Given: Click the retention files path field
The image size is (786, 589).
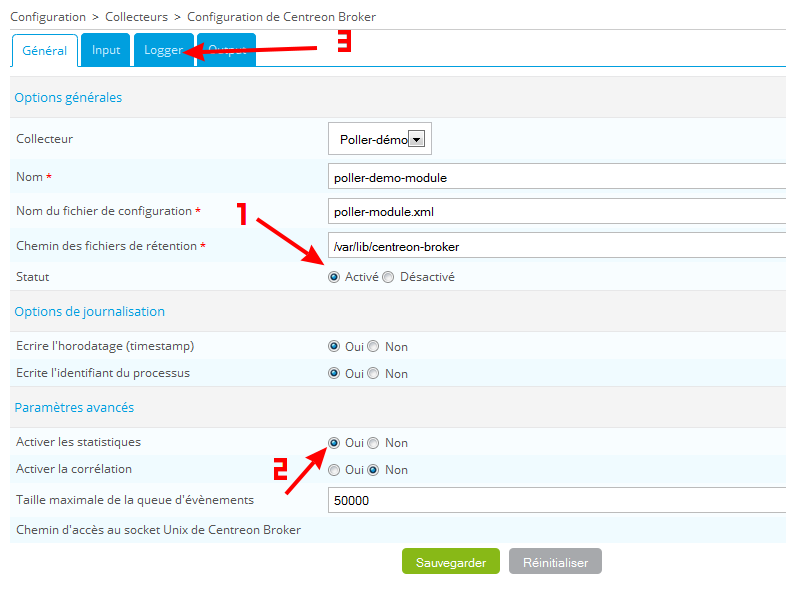Looking at the screenshot, I should pos(556,247).
